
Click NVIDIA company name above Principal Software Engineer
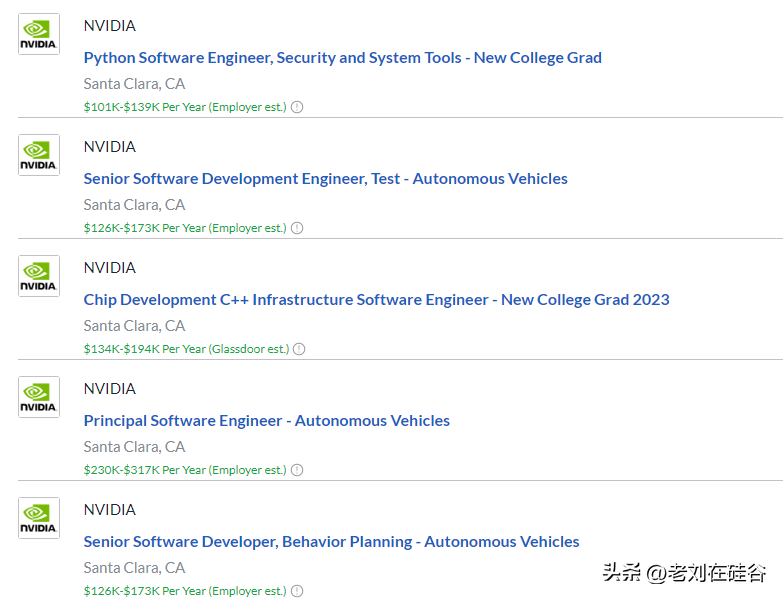click(109, 389)
